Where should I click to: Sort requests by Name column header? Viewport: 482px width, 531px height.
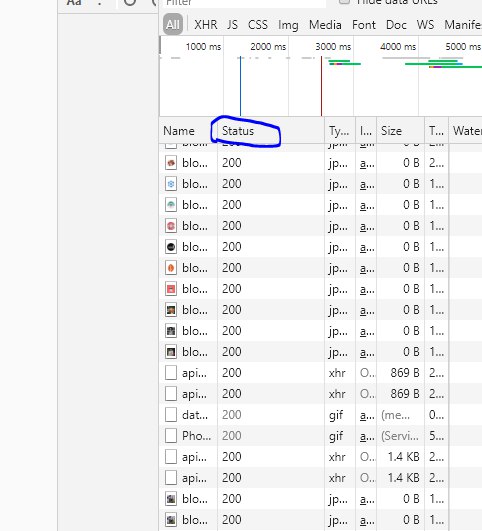tap(179, 131)
